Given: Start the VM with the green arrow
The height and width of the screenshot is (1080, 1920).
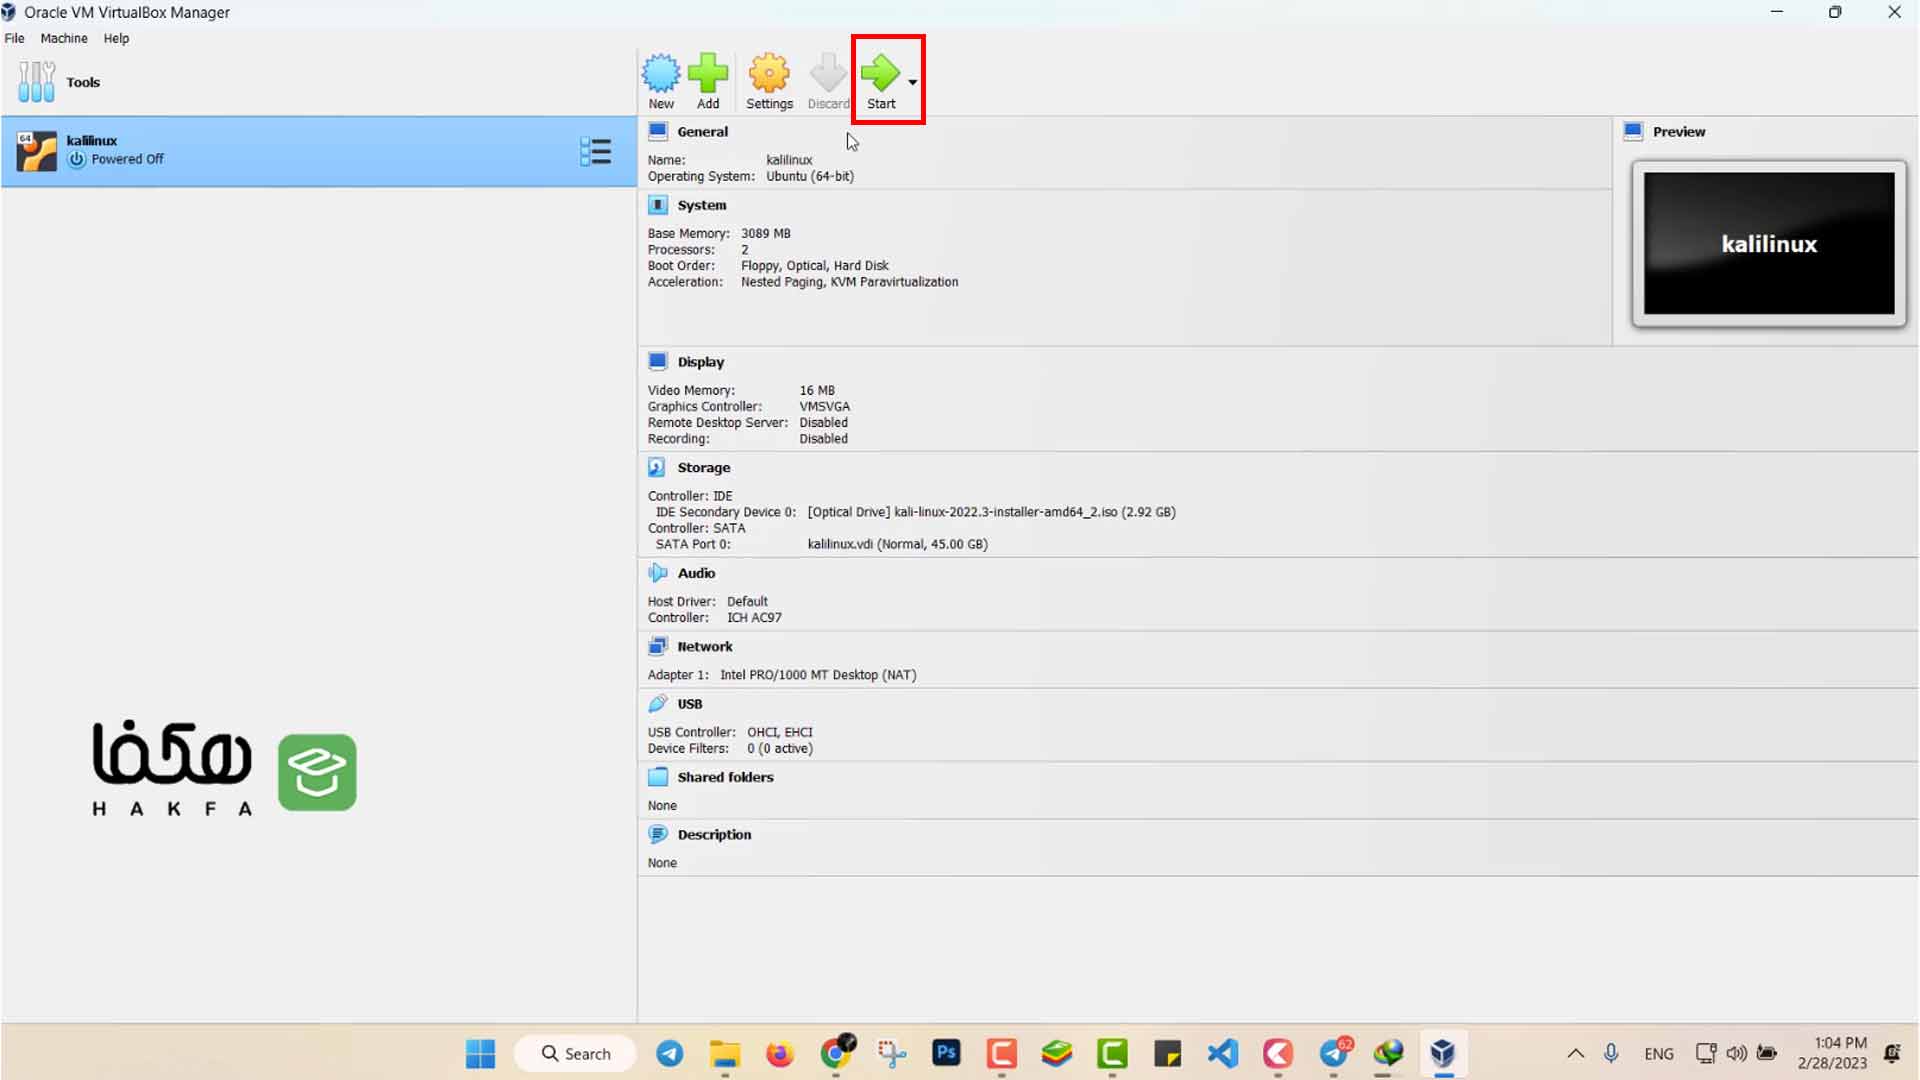Looking at the screenshot, I should pos(880,73).
